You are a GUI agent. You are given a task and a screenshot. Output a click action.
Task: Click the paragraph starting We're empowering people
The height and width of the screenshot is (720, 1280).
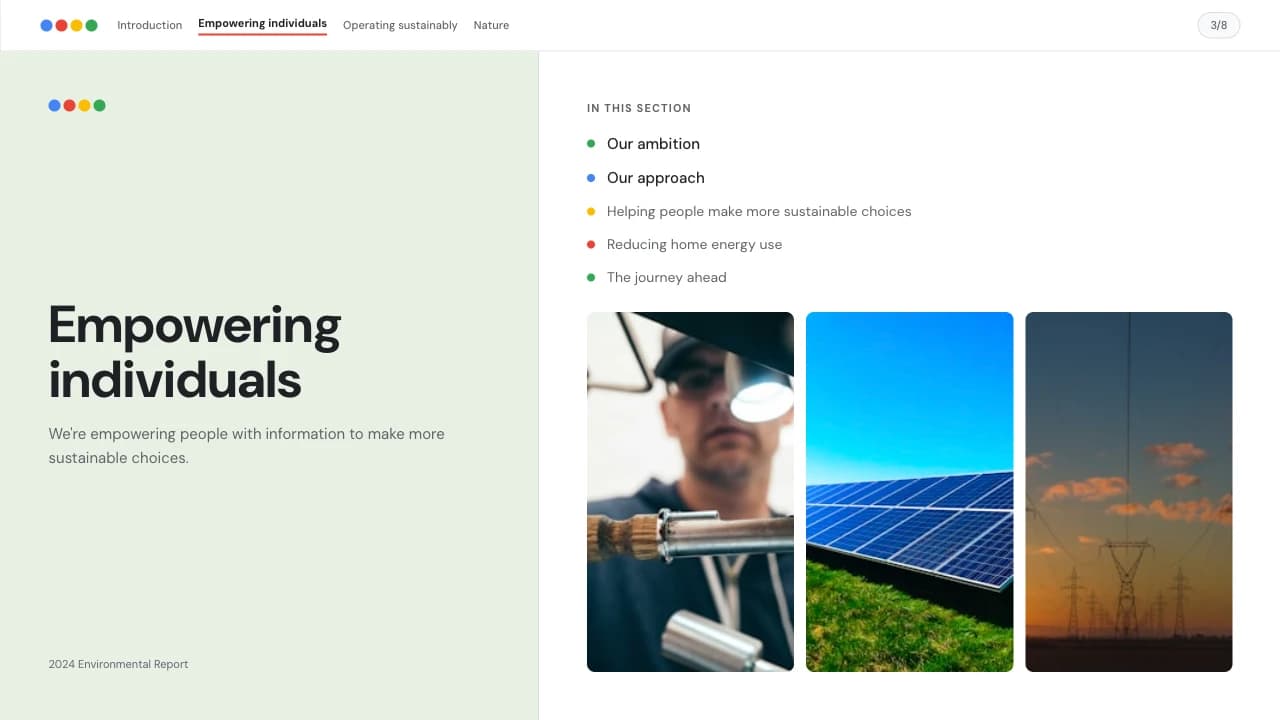point(247,446)
